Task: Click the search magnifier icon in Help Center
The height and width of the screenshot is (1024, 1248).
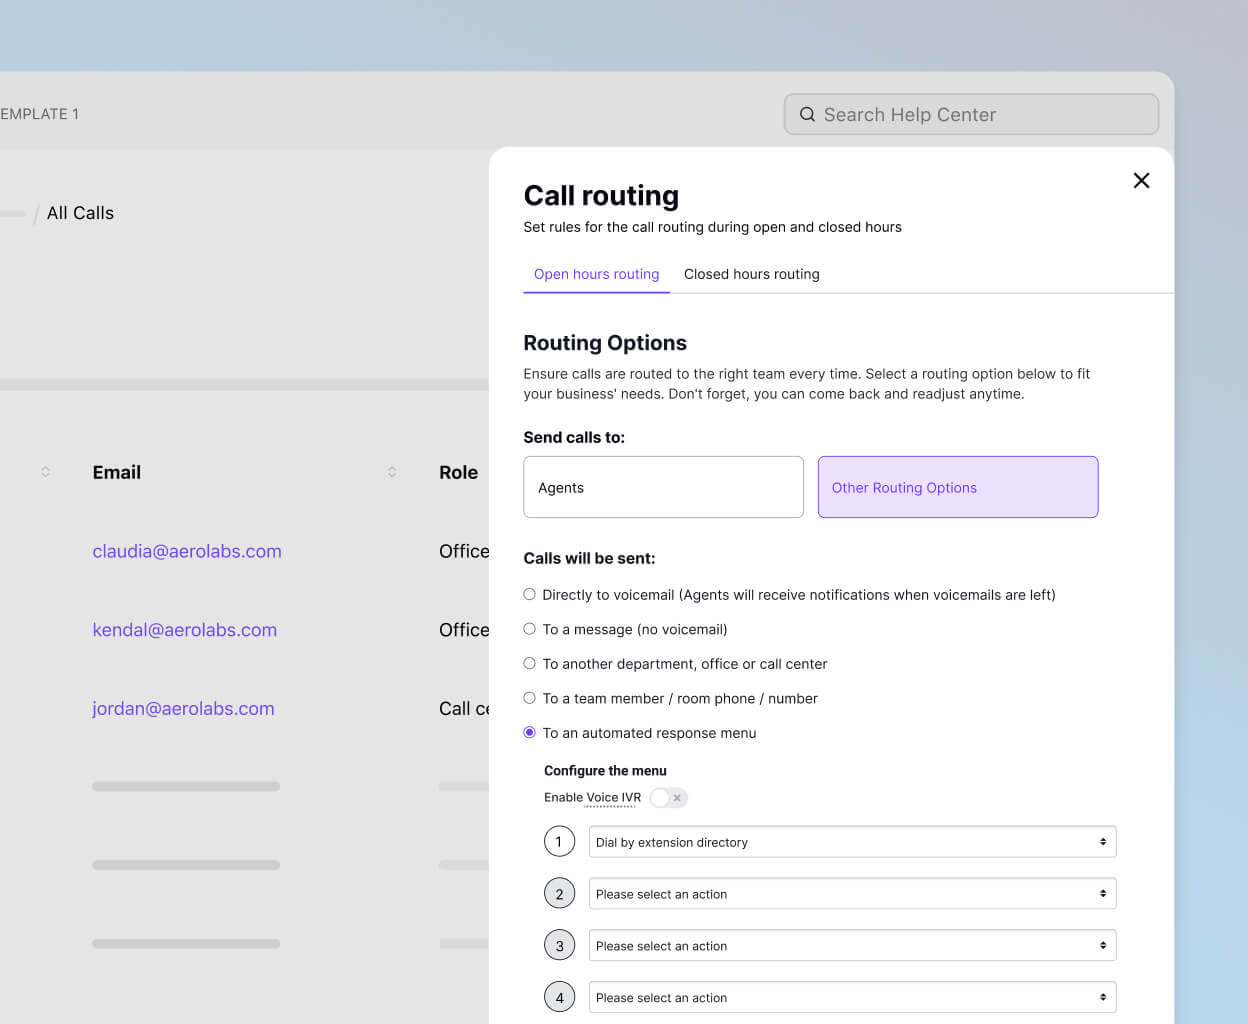Action: tap(807, 114)
